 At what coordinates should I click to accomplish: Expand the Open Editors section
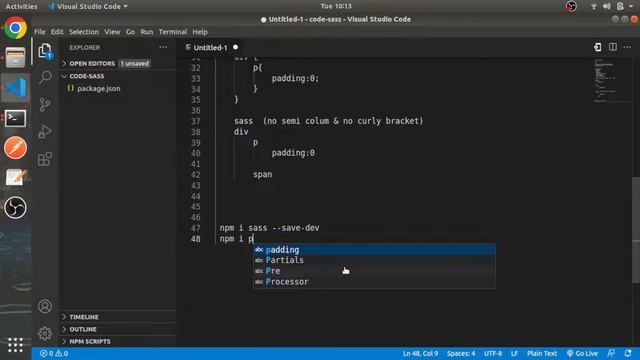tap(91, 63)
